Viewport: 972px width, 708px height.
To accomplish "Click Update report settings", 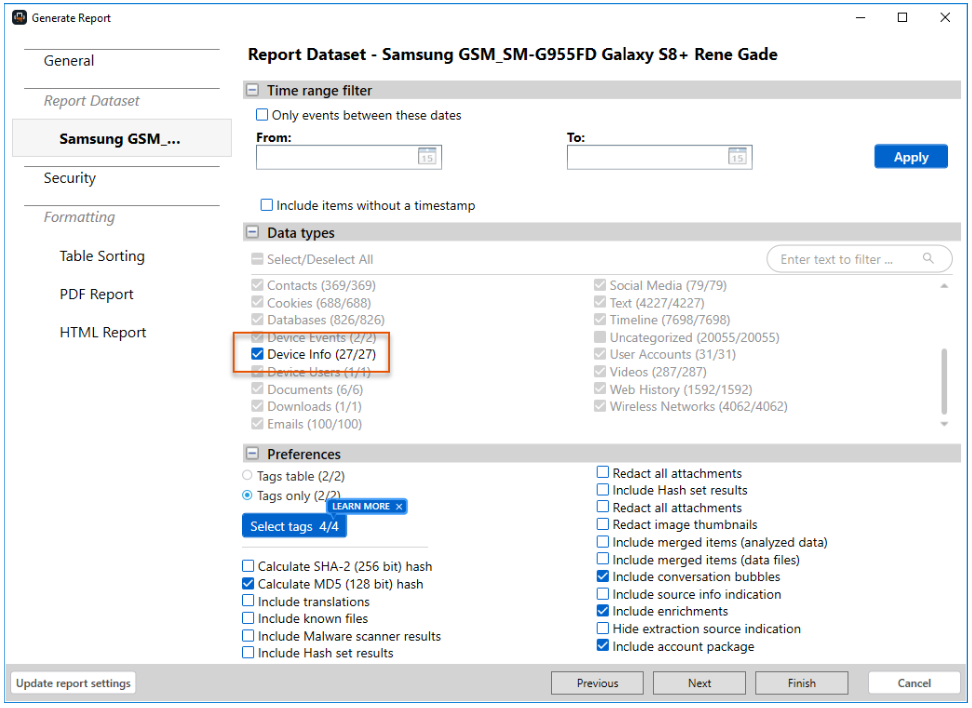I will (73, 683).
